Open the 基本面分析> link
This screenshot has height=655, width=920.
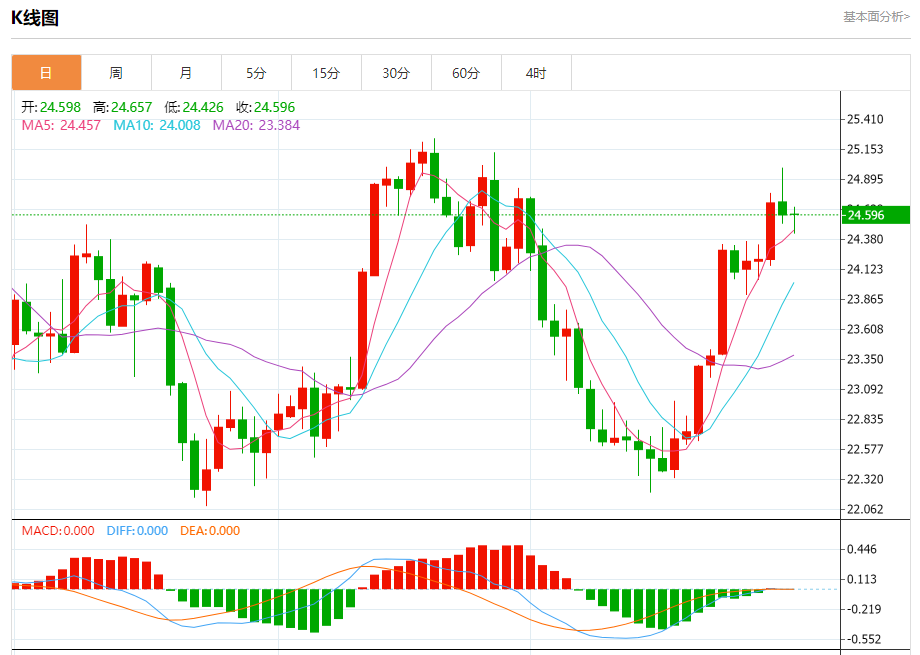click(x=877, y=17)
